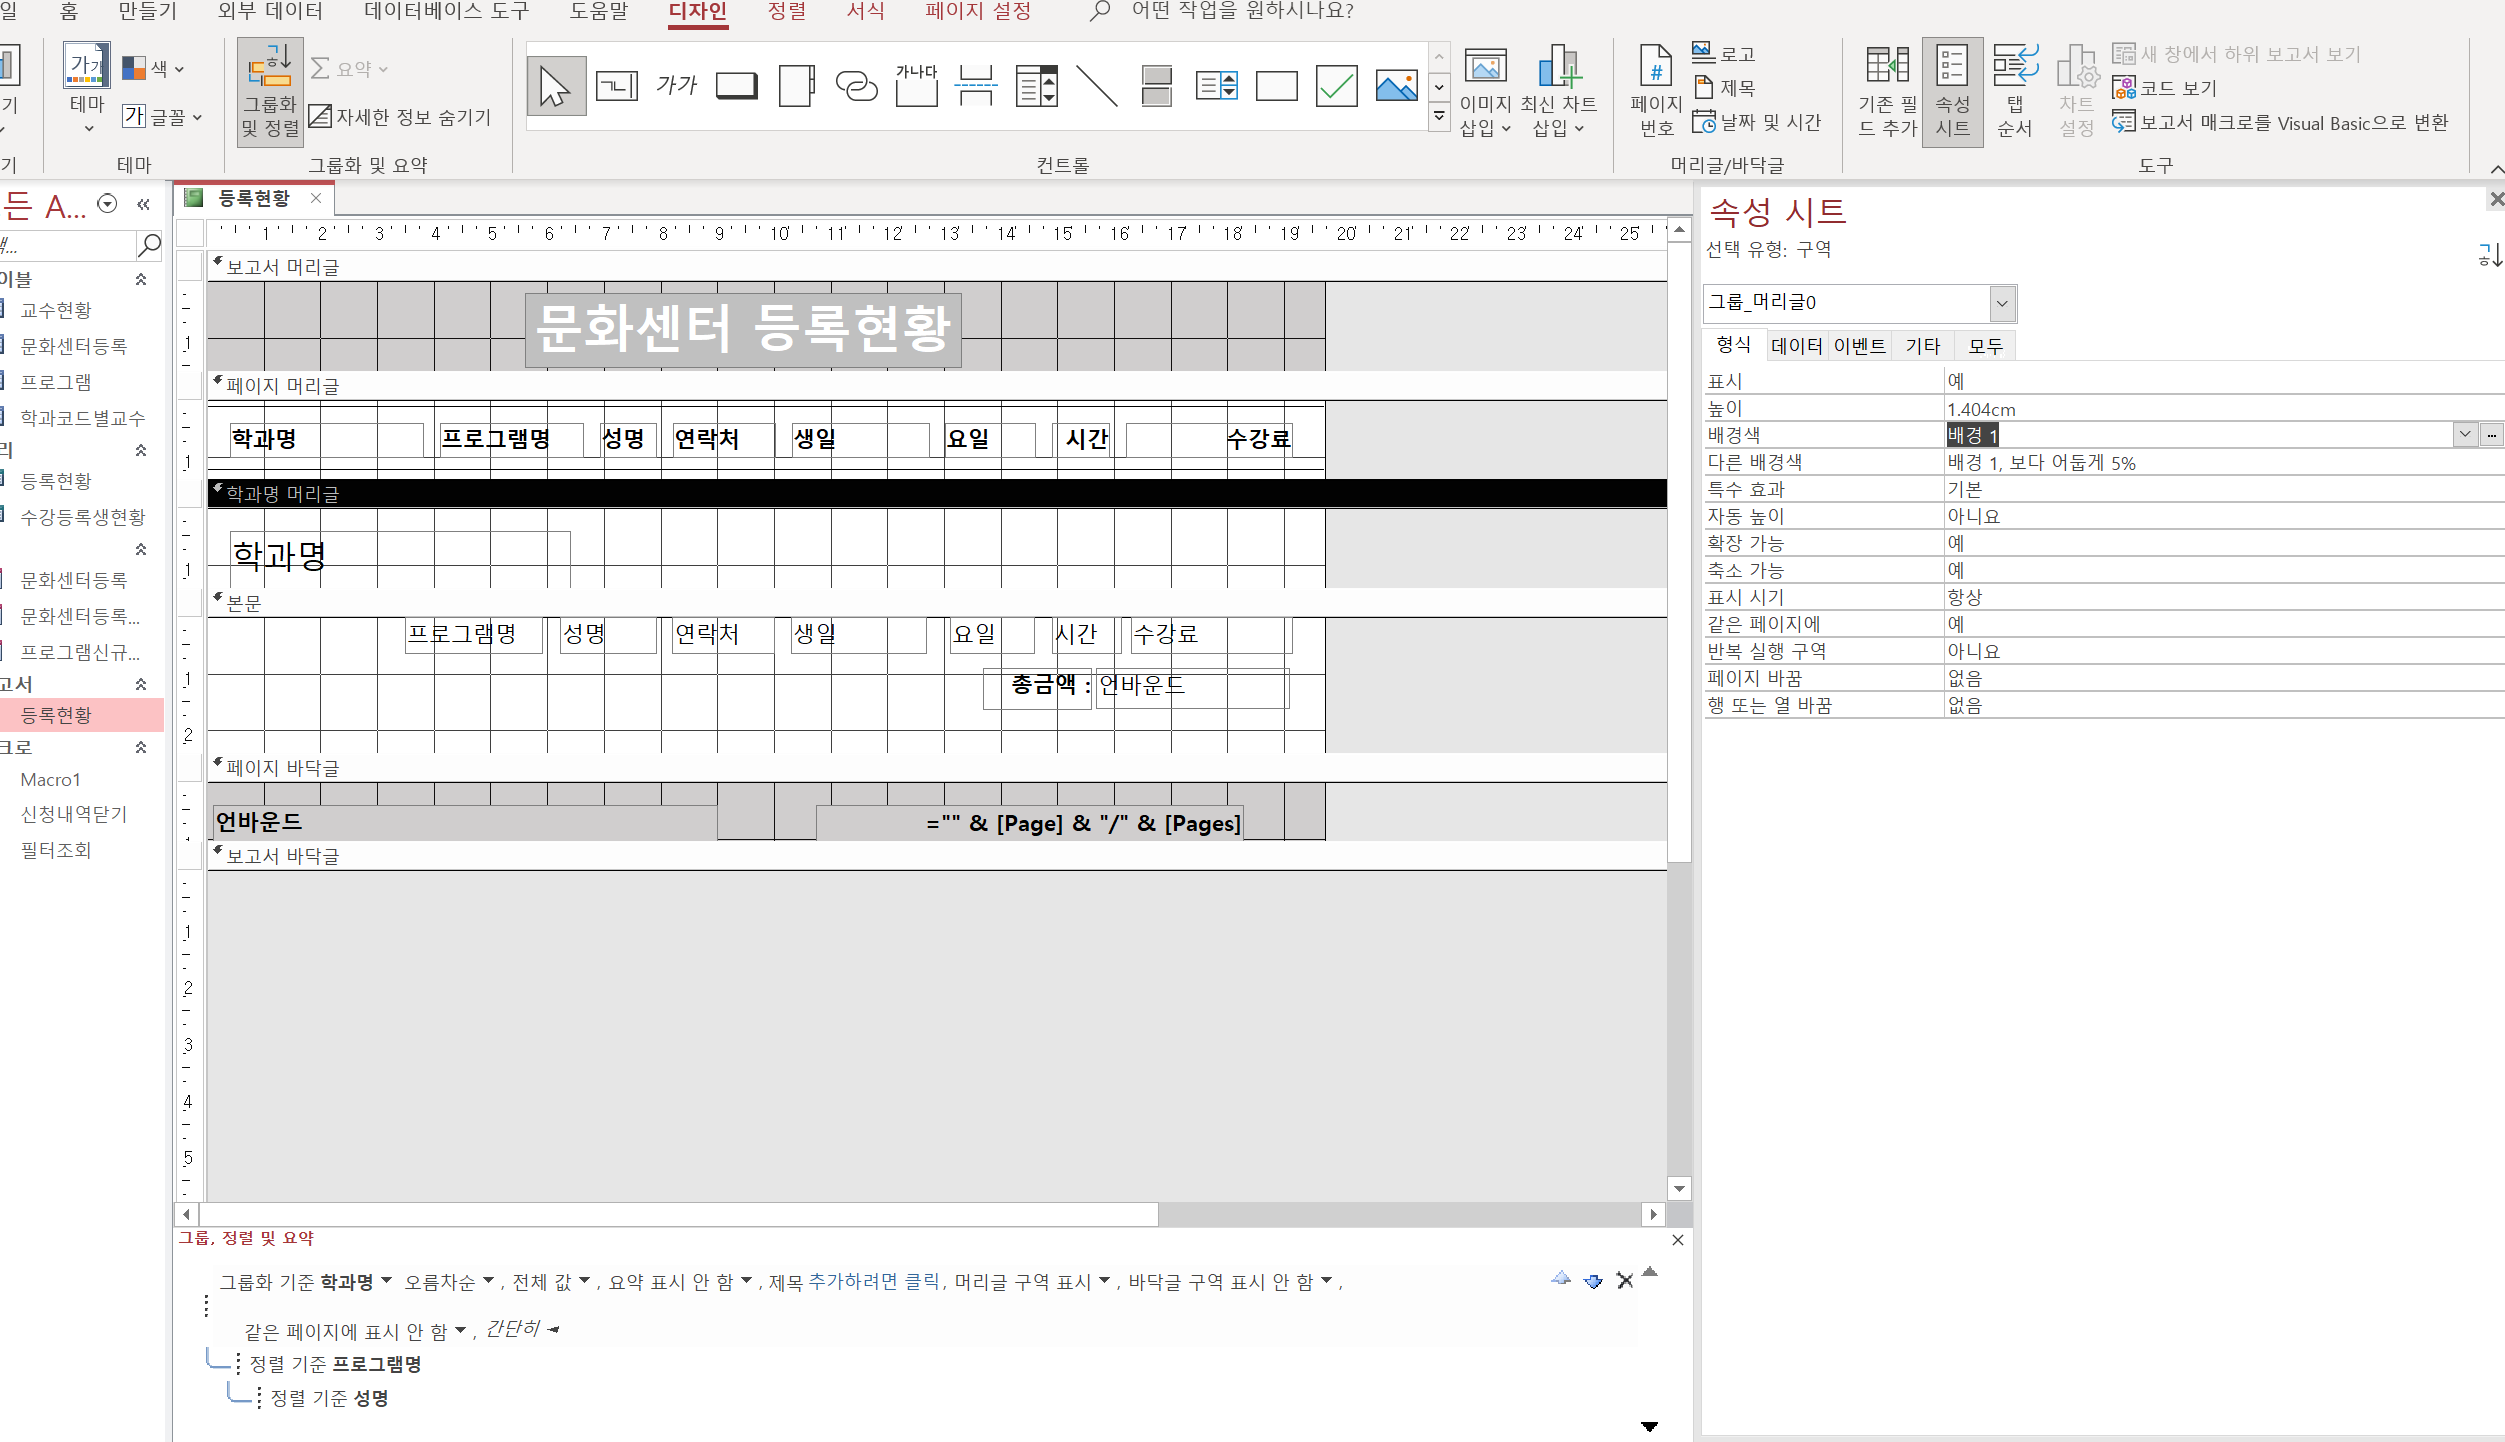Choose the line drawing control
The image size is (2505, 1442).
click(x=1097, y=86)
